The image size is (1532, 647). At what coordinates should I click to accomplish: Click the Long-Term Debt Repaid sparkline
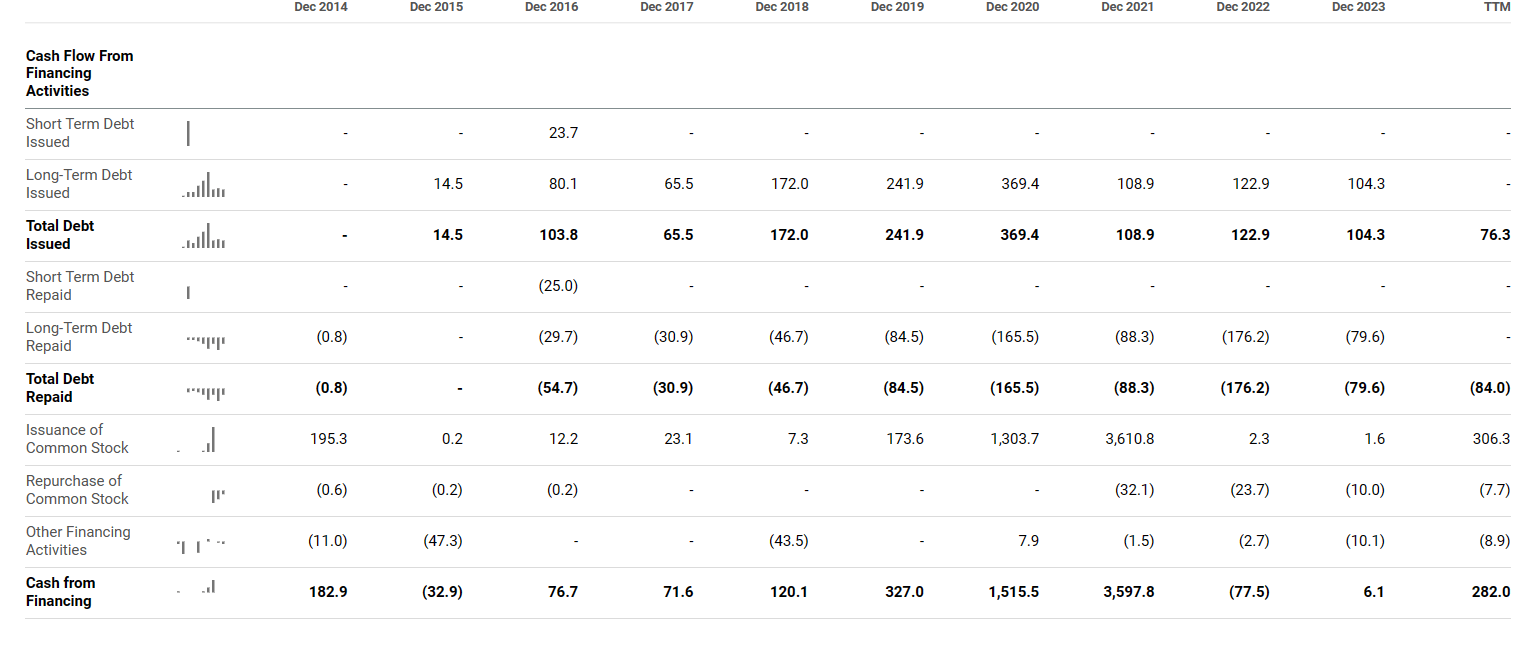[x=205, y=341]
